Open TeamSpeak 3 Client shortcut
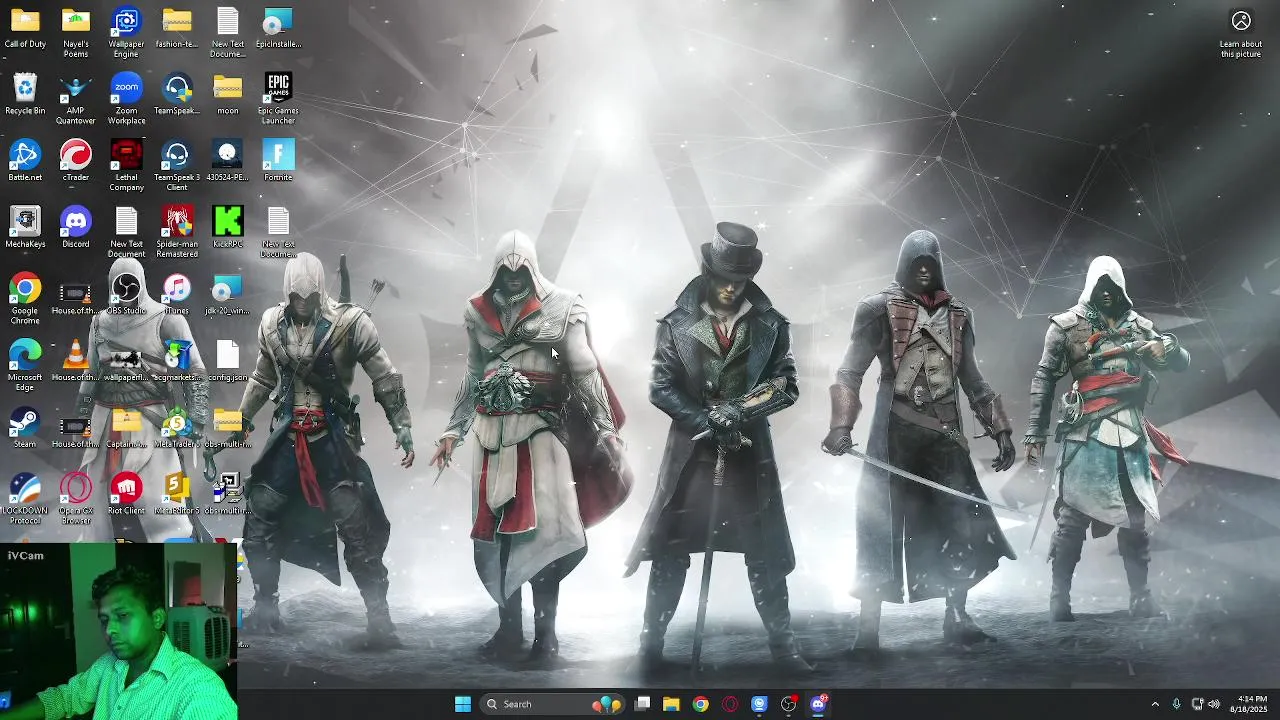The image size is (1280, 720). (177, 165)
